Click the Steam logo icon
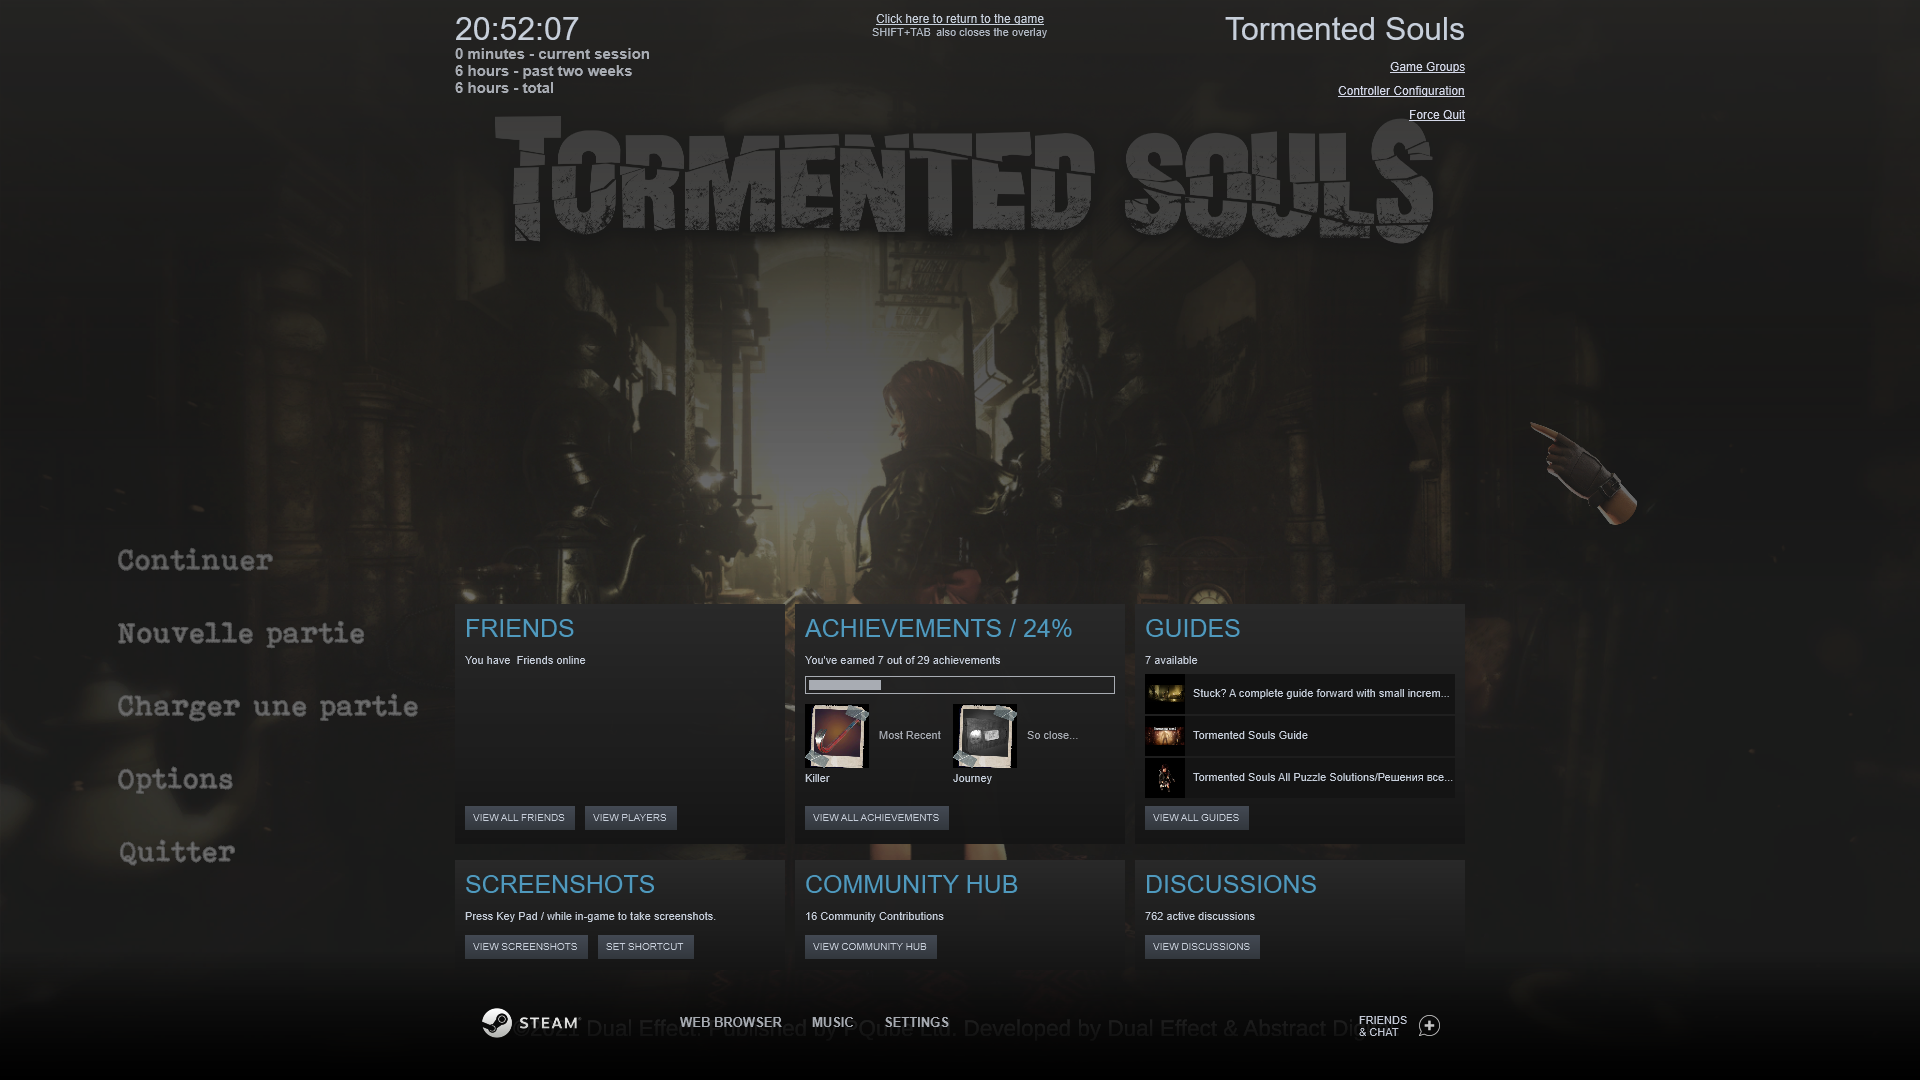 [497, 1022]
